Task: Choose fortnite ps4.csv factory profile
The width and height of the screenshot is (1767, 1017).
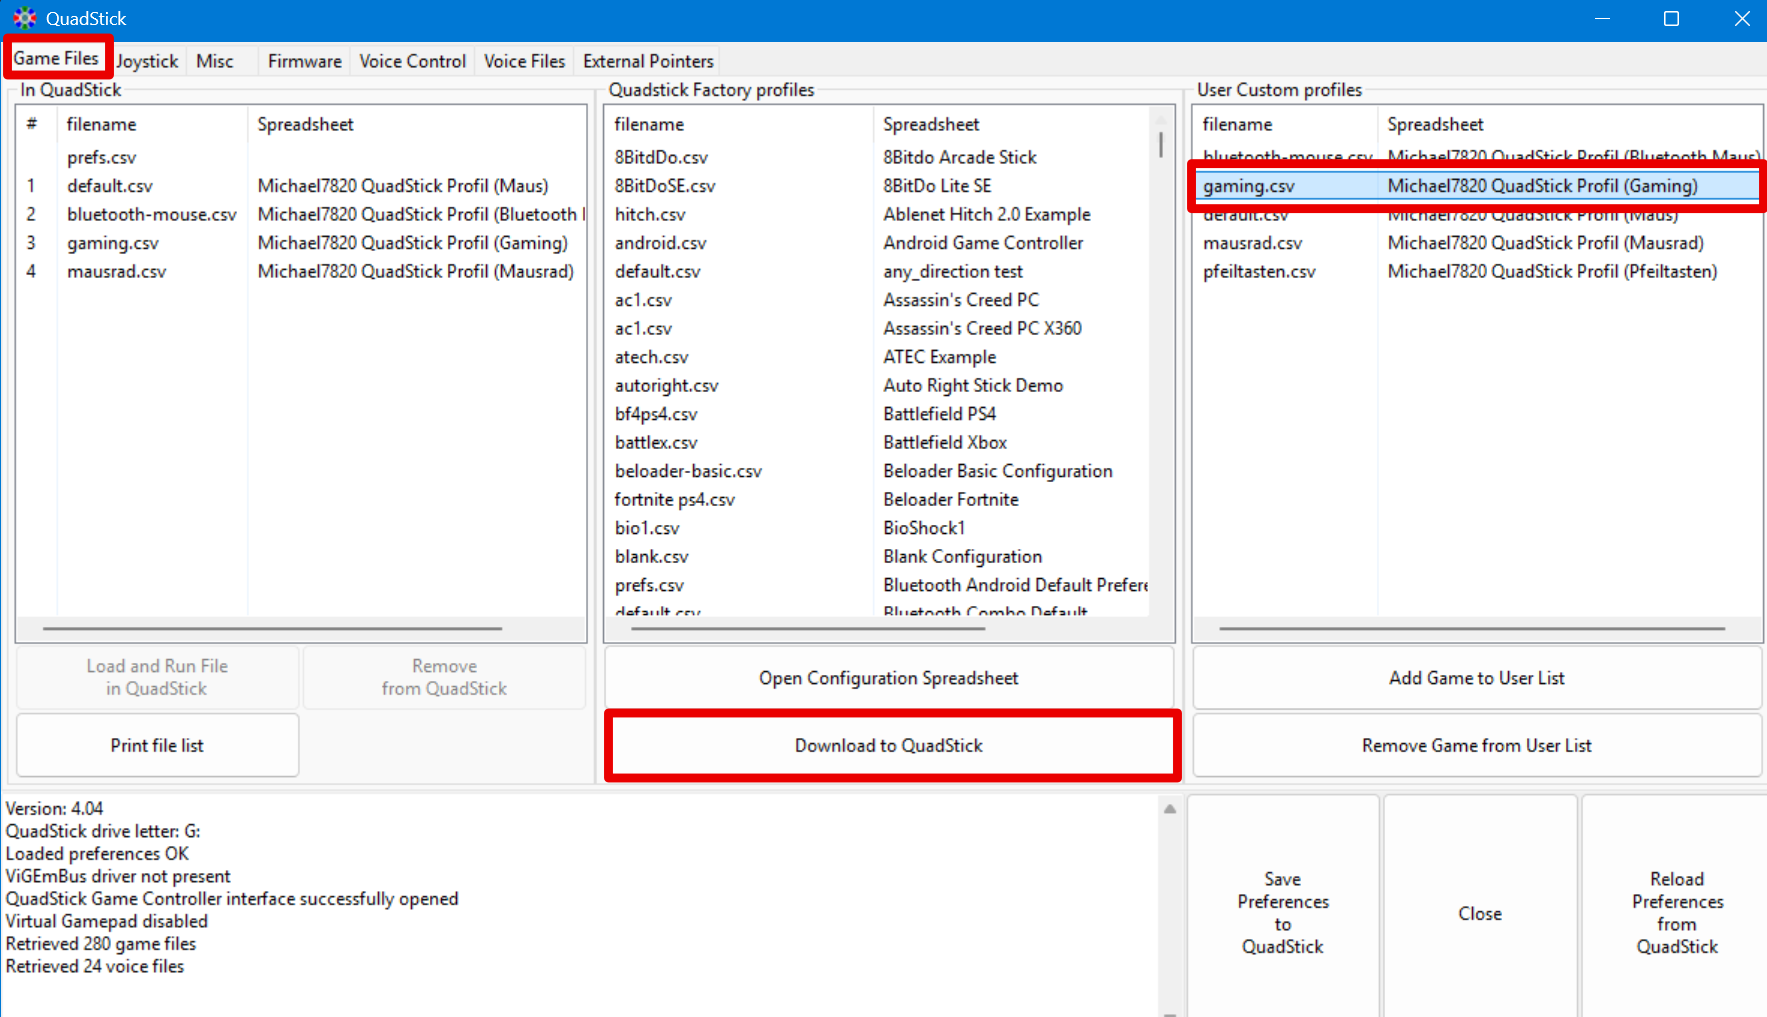Action: tap(675, 499)
